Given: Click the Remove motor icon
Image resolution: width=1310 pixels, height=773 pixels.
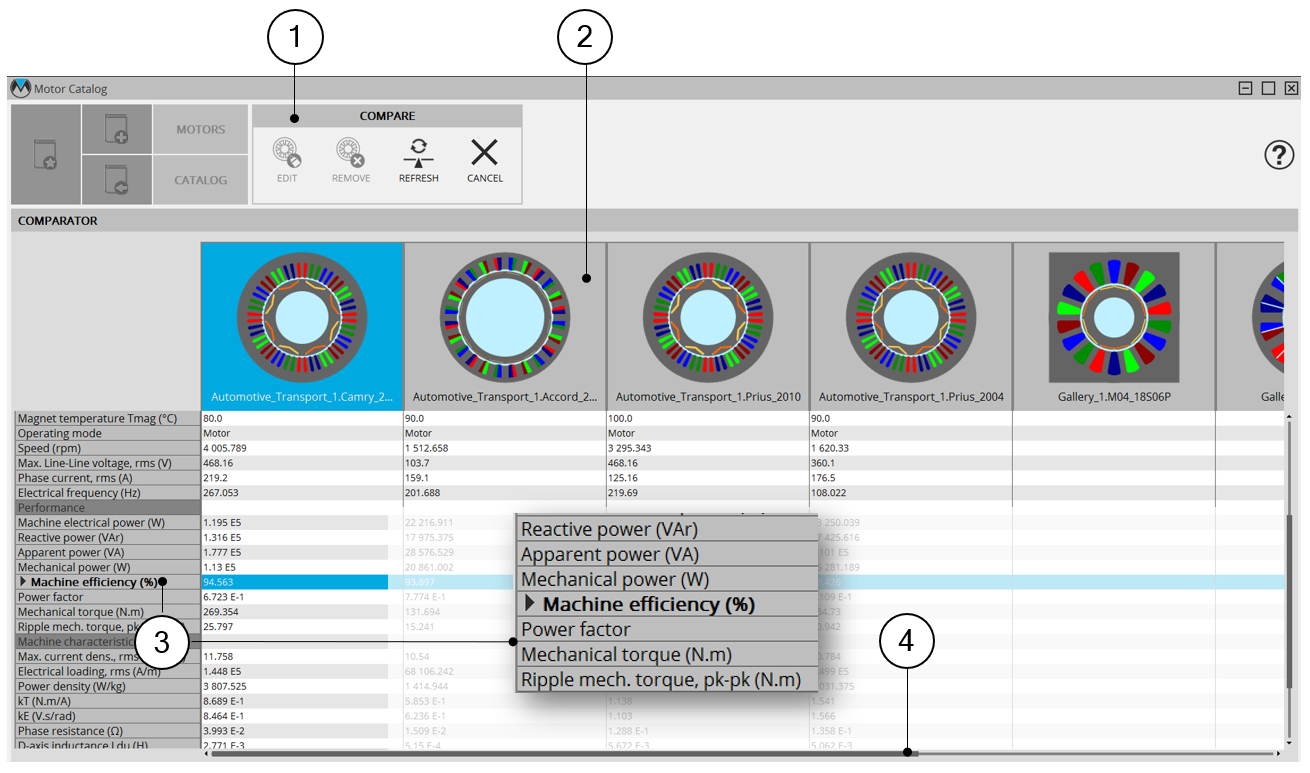Looking at the screenshot, I should click(x=350, y=153).
